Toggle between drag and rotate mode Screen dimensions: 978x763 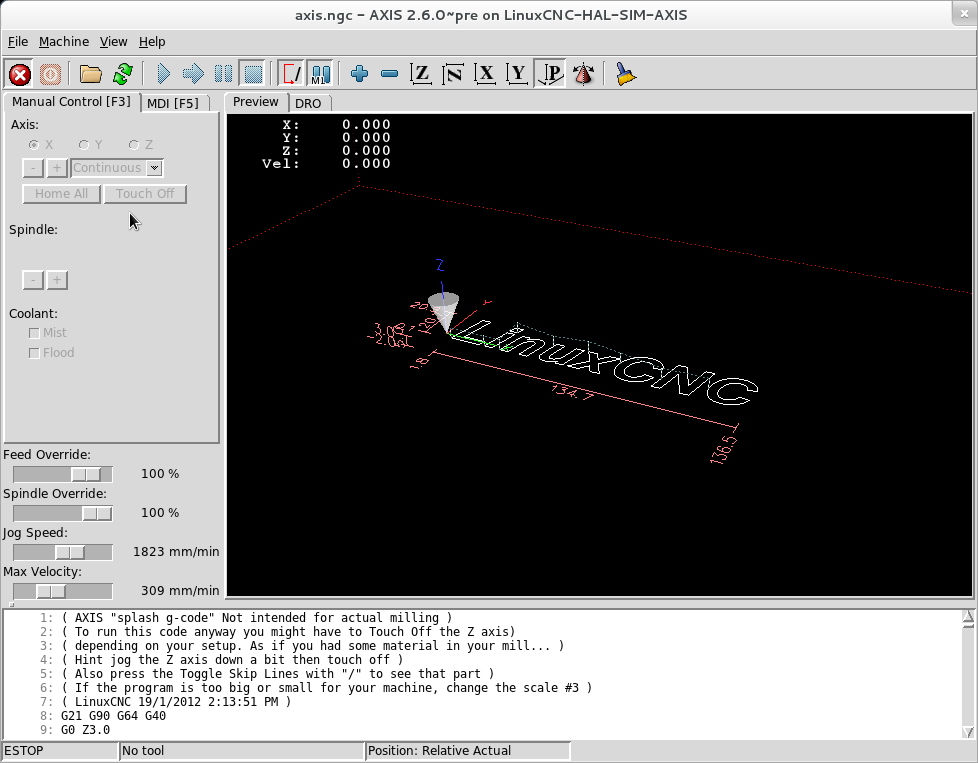click(584, 74)
